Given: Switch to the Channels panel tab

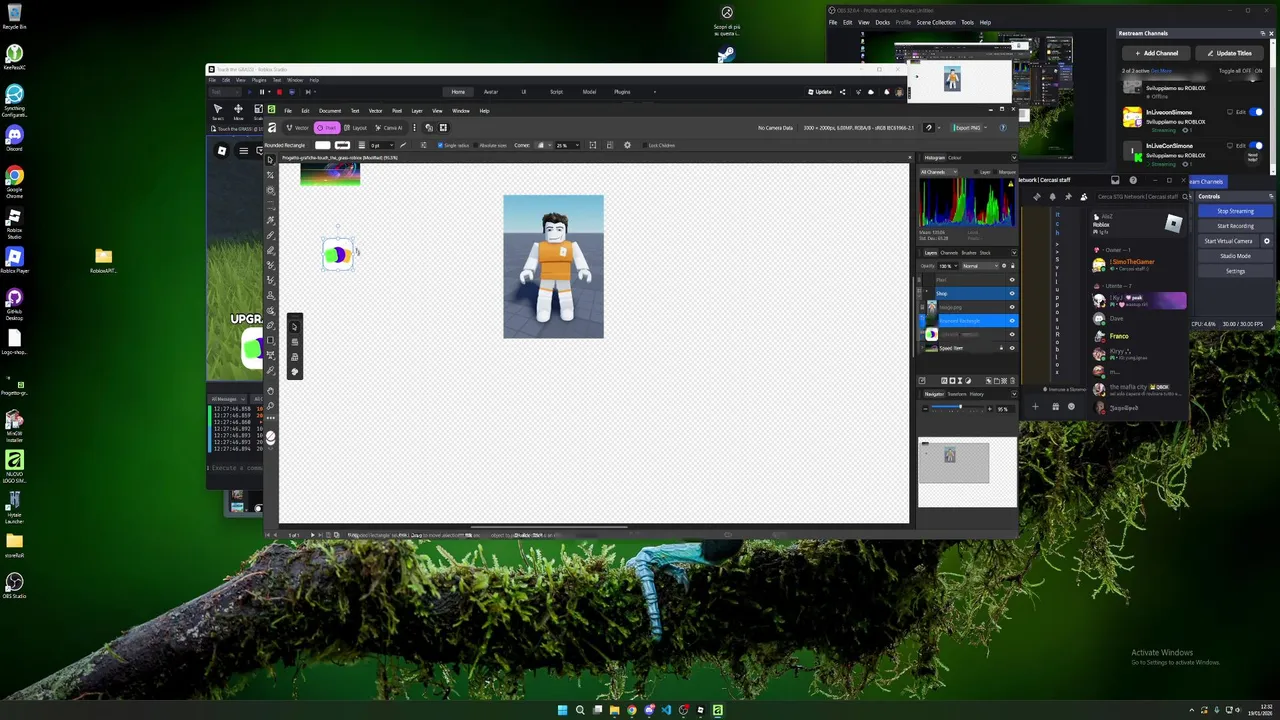Looking at the screenshot, I should click(949, 253).
